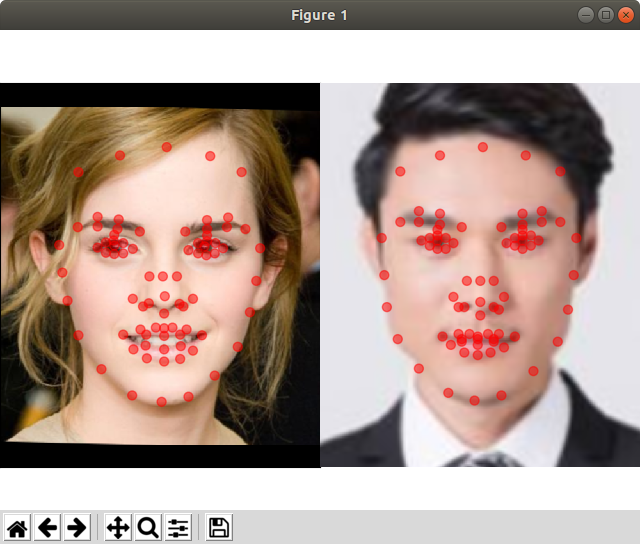Go forward to next view arrow
The image size is (640, 544).
[77, 528]
